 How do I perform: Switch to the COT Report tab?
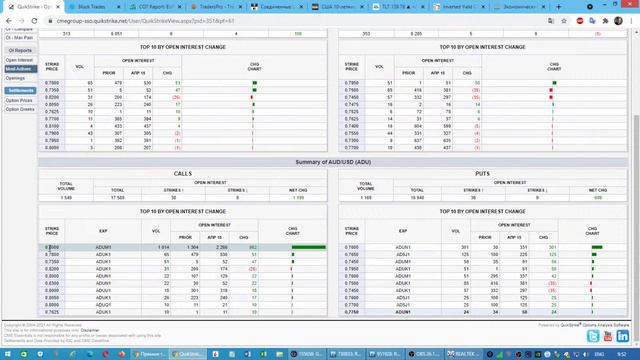point(156,7)
